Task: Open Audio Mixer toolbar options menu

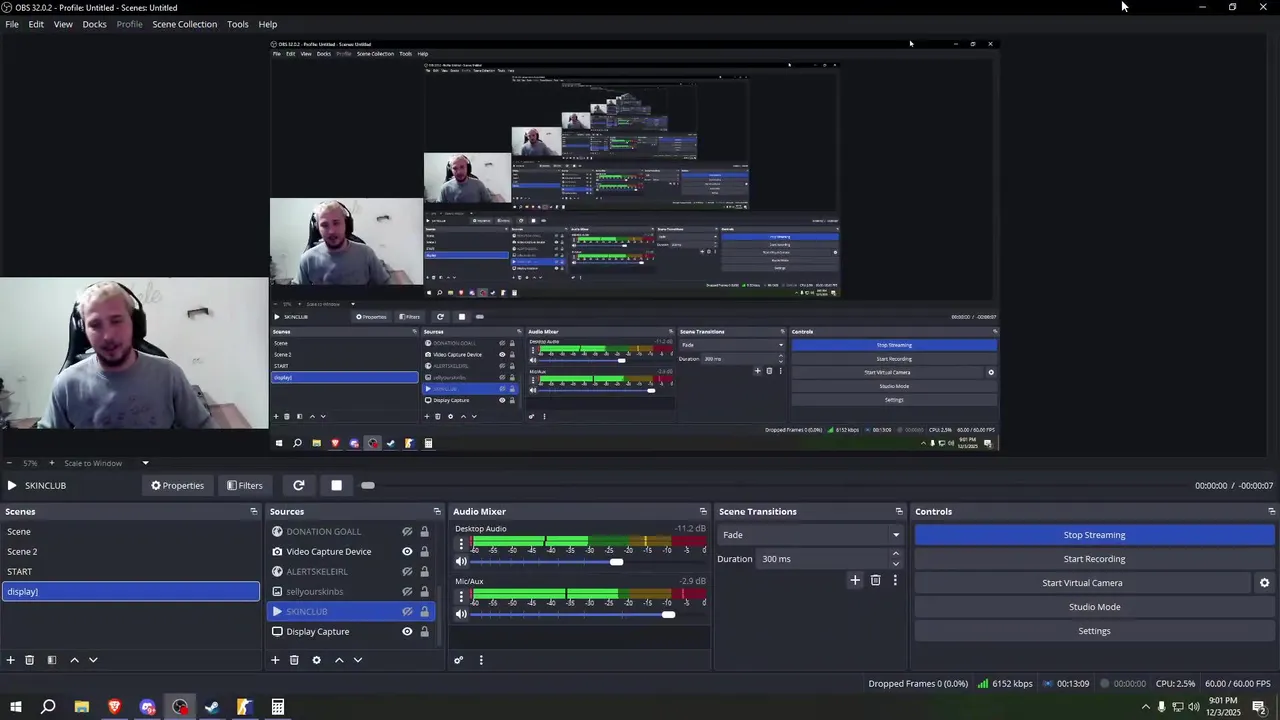Action: tap(481, 660)
